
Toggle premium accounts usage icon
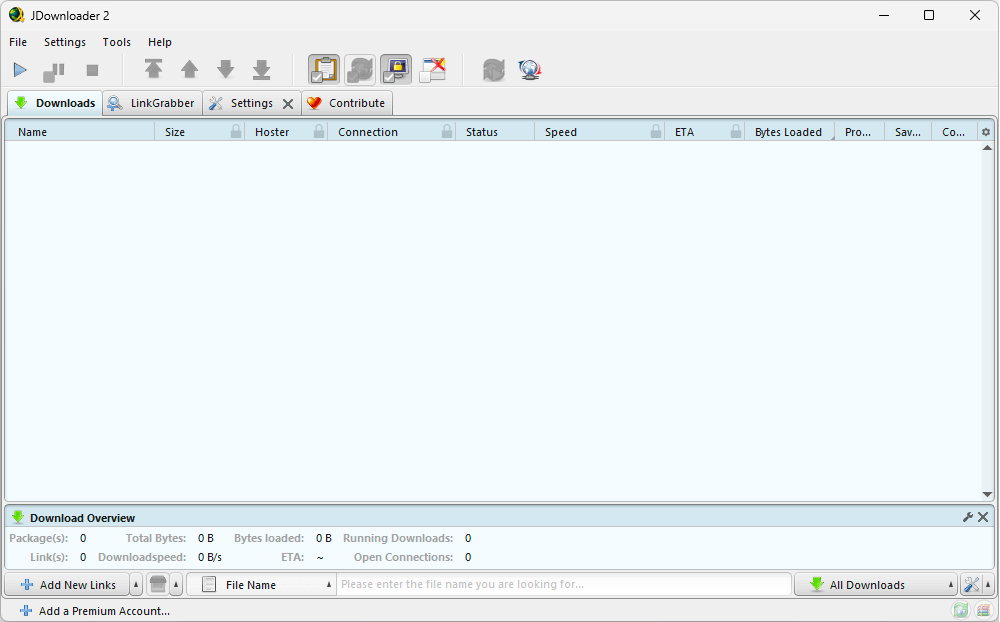pyautogui.click(x=396, y=70)
